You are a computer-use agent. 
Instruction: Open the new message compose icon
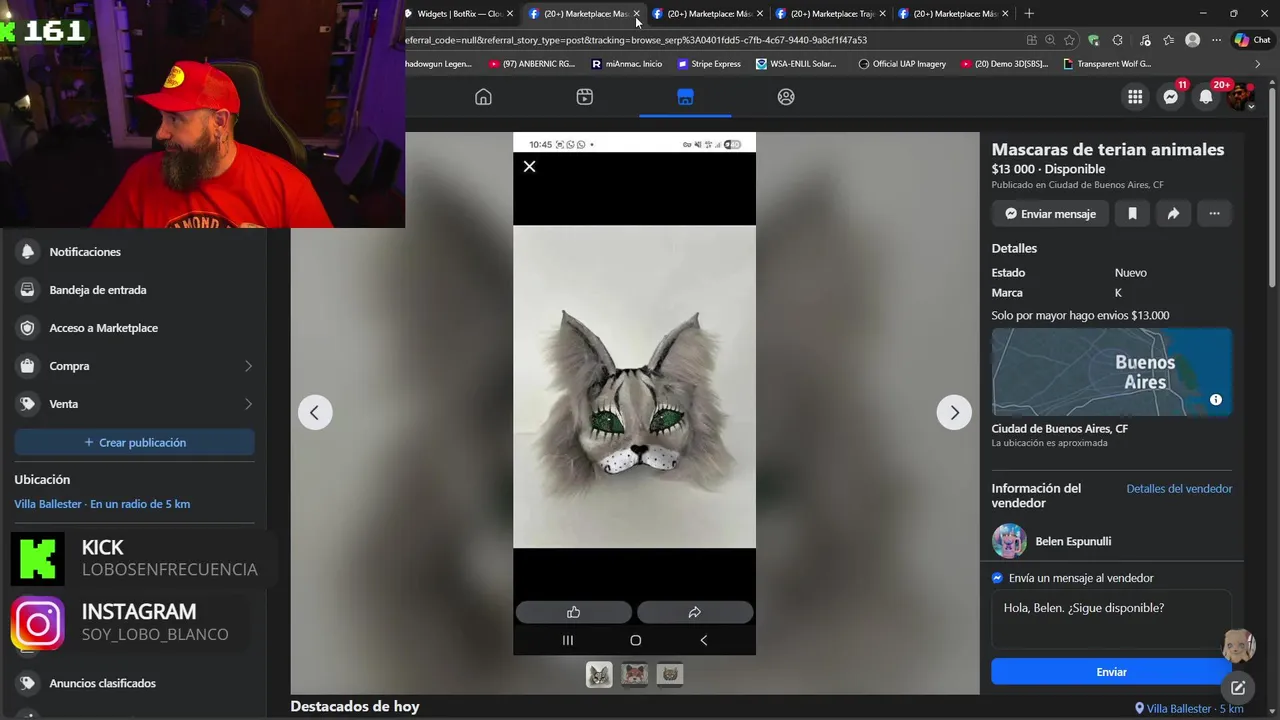(x=1238, y=687)
